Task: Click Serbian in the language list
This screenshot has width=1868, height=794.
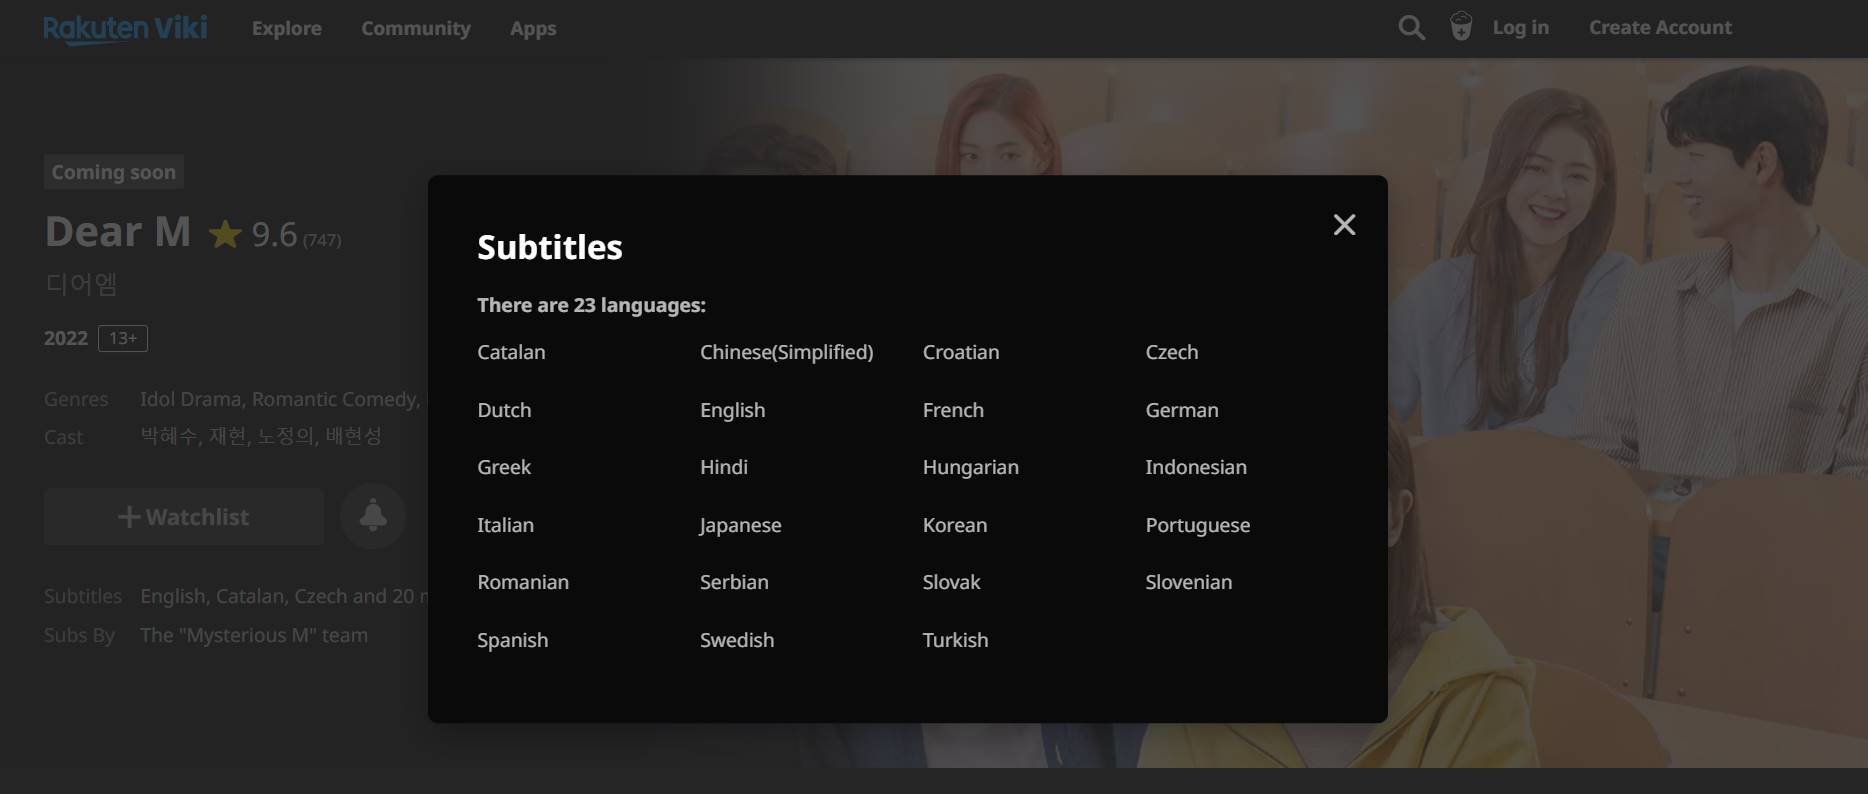Action: (734, 582)
